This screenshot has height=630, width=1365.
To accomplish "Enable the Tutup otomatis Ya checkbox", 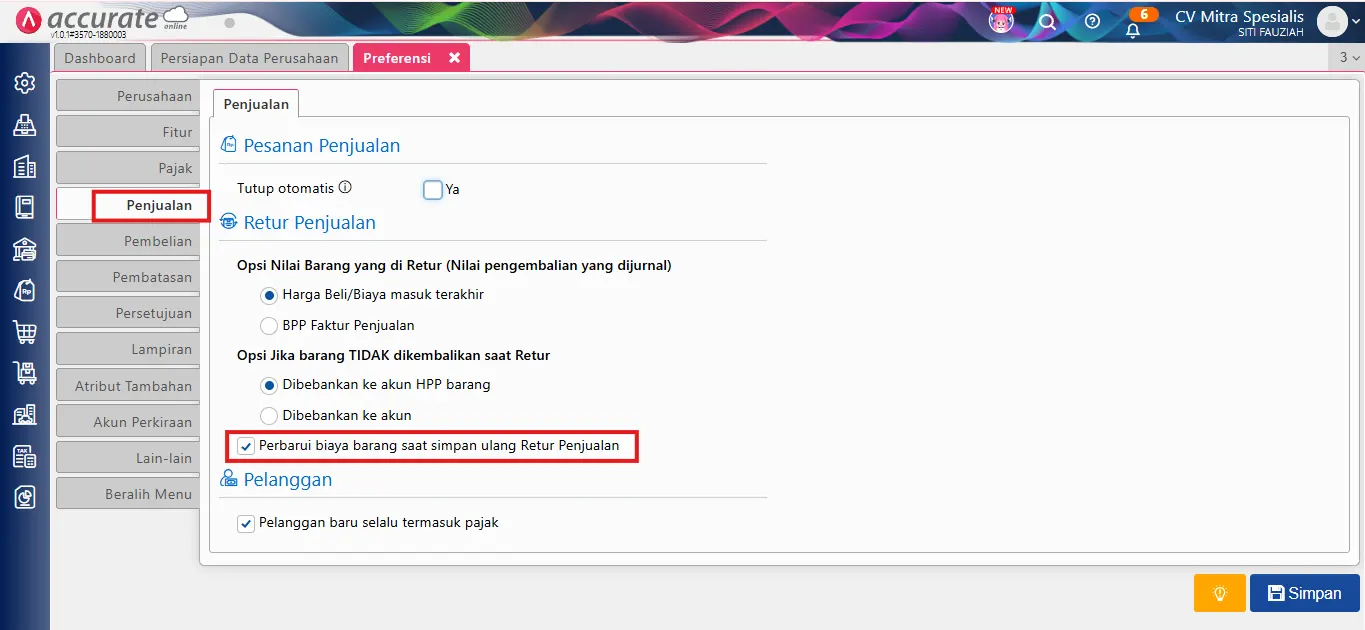I will tap(433, 189).
